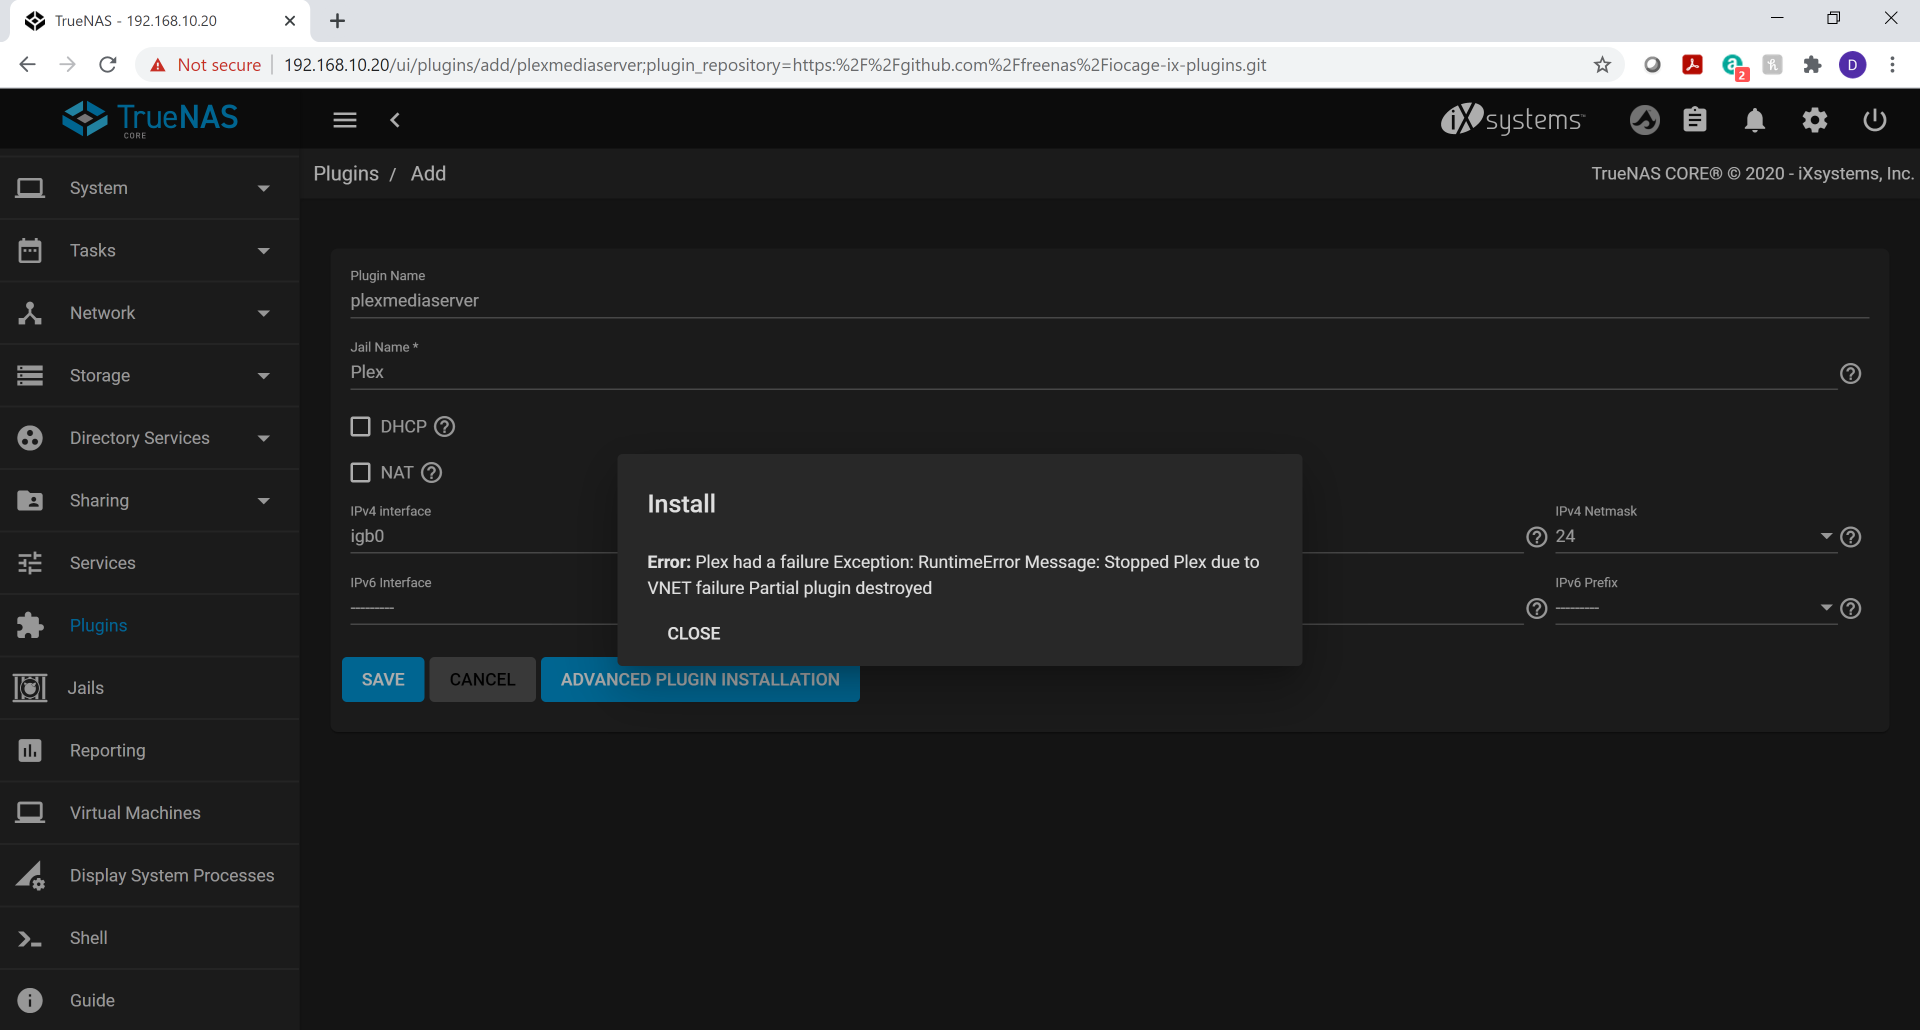Show help for DHCP option
The image size is (1920, 1030).
point(445,426)
